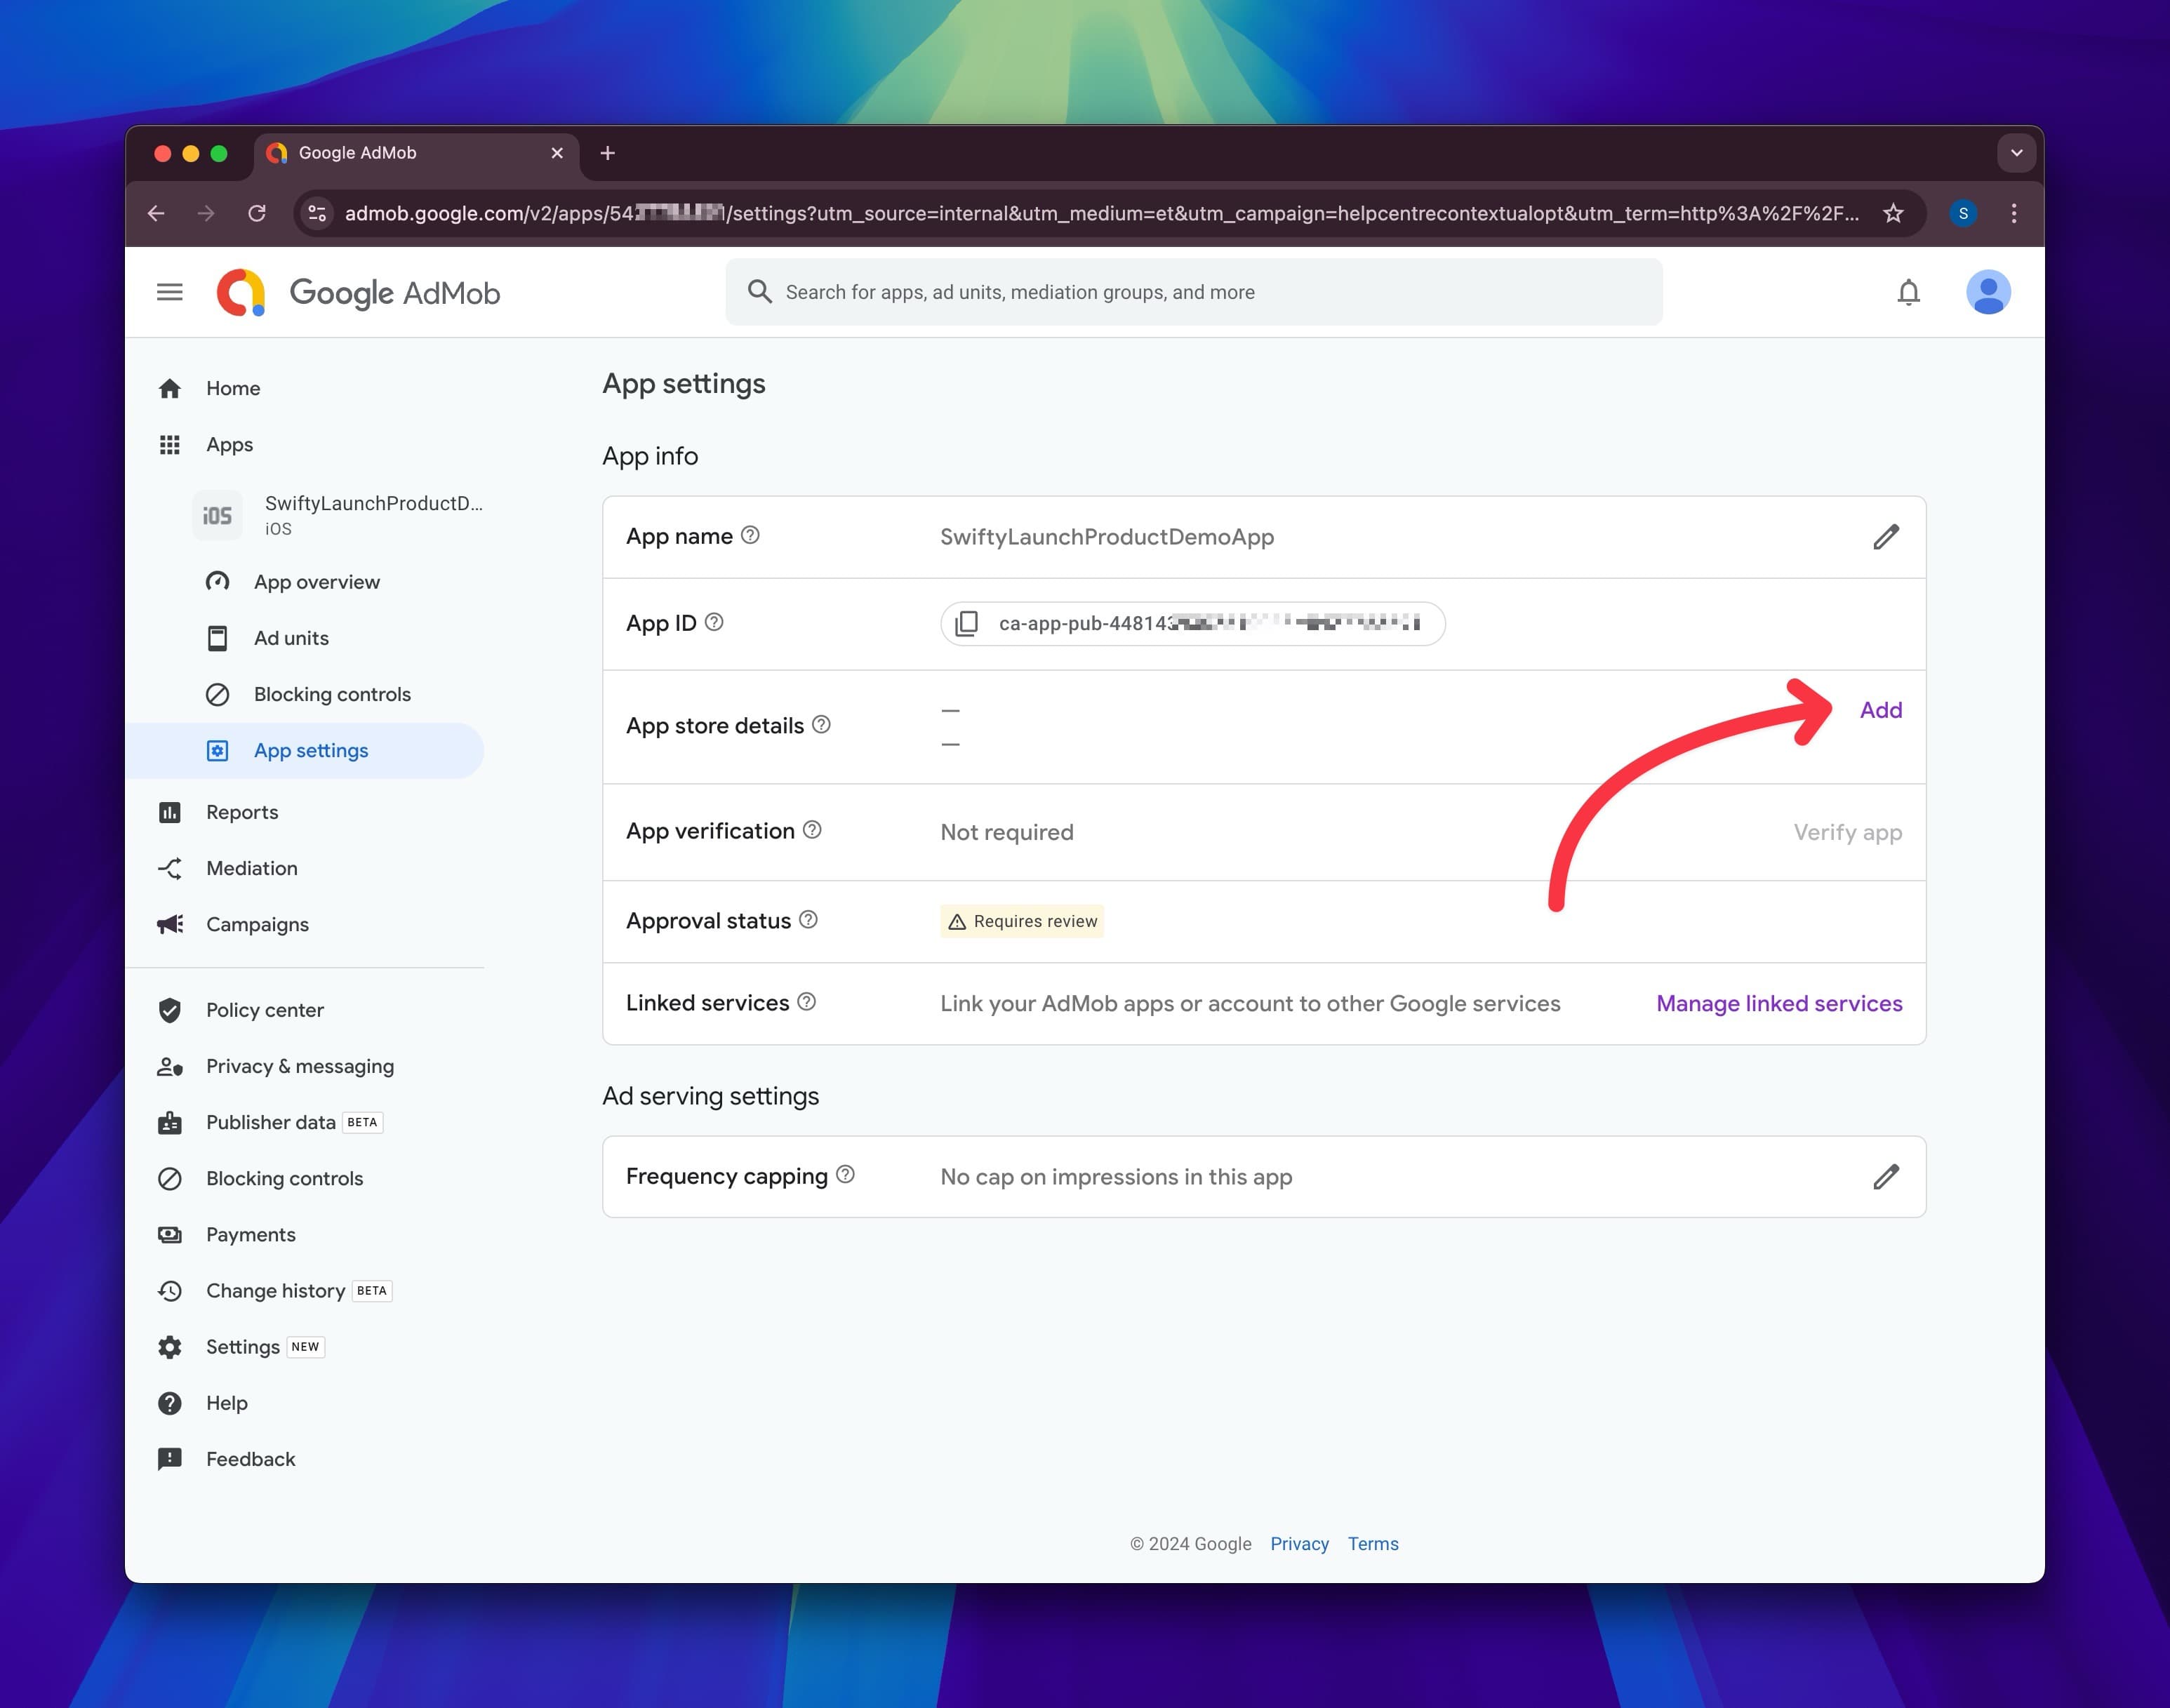Image resolution: width=2170 pixels, height=1708 pixels.
Task: Click Add for App store details
Action: (x=1880, y=710)
